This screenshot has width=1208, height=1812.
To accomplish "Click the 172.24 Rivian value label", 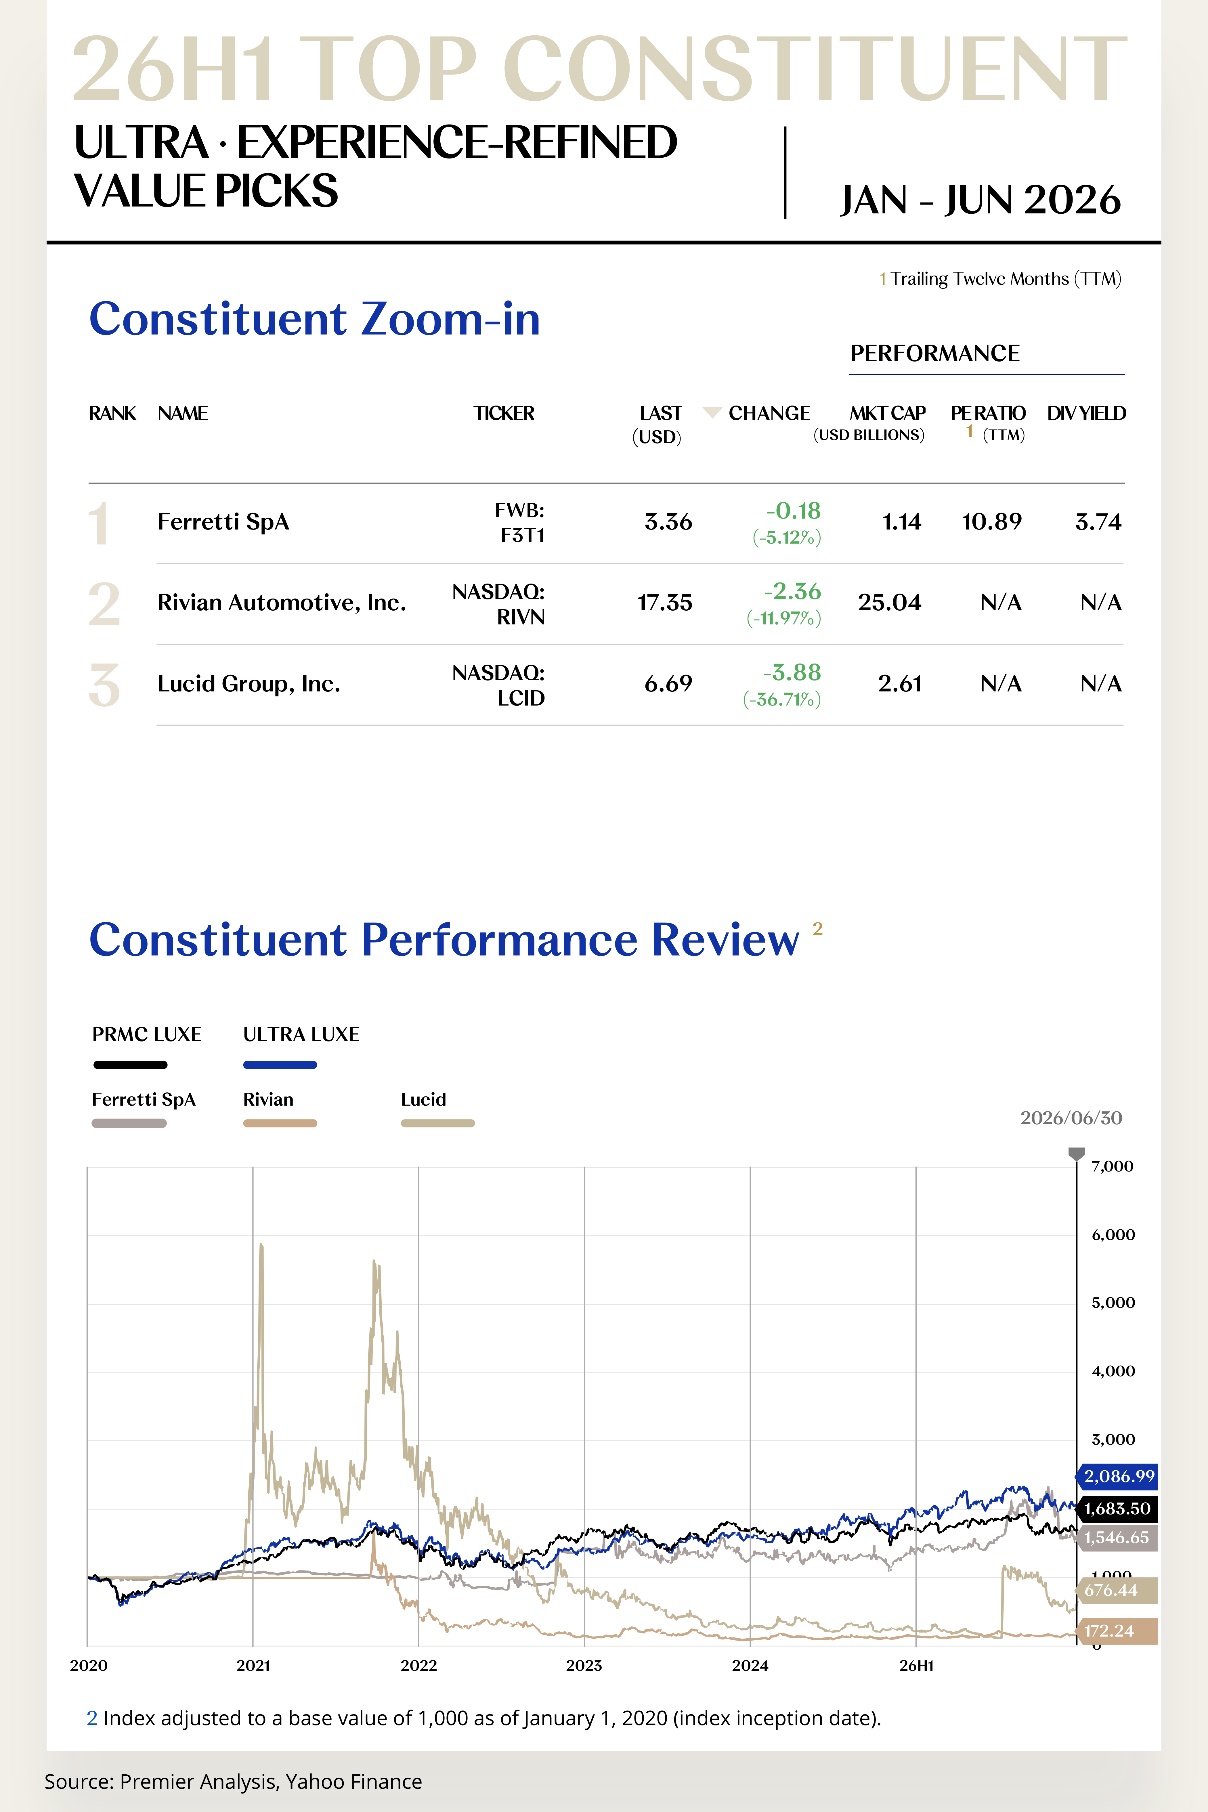I will pos(1116,1631).
